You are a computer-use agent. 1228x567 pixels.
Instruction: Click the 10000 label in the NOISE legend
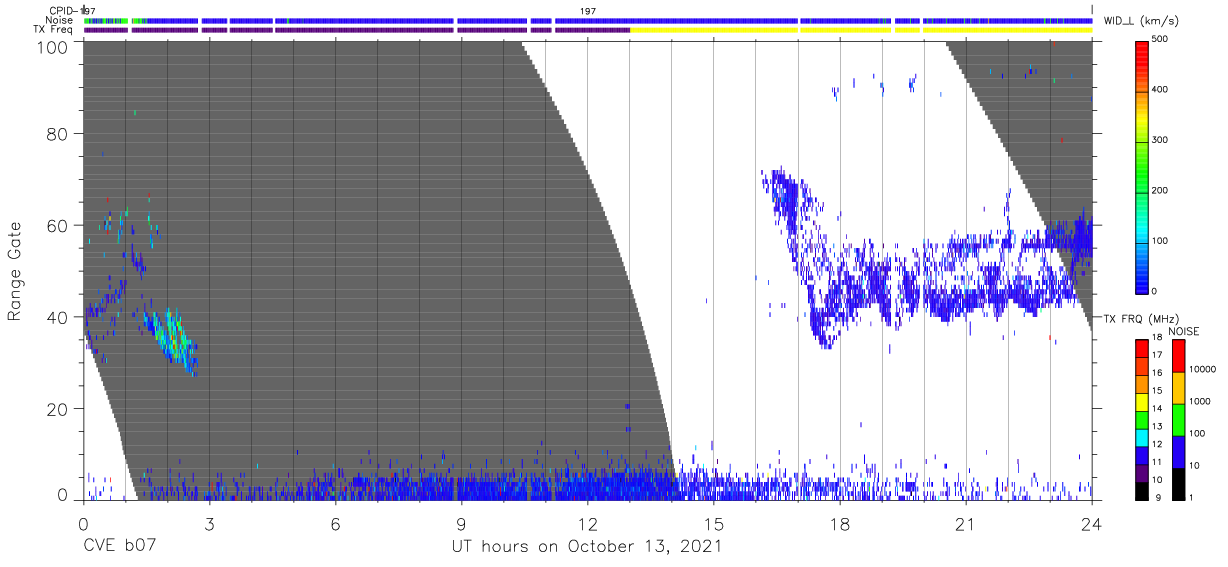click(x=1204, y=369)
